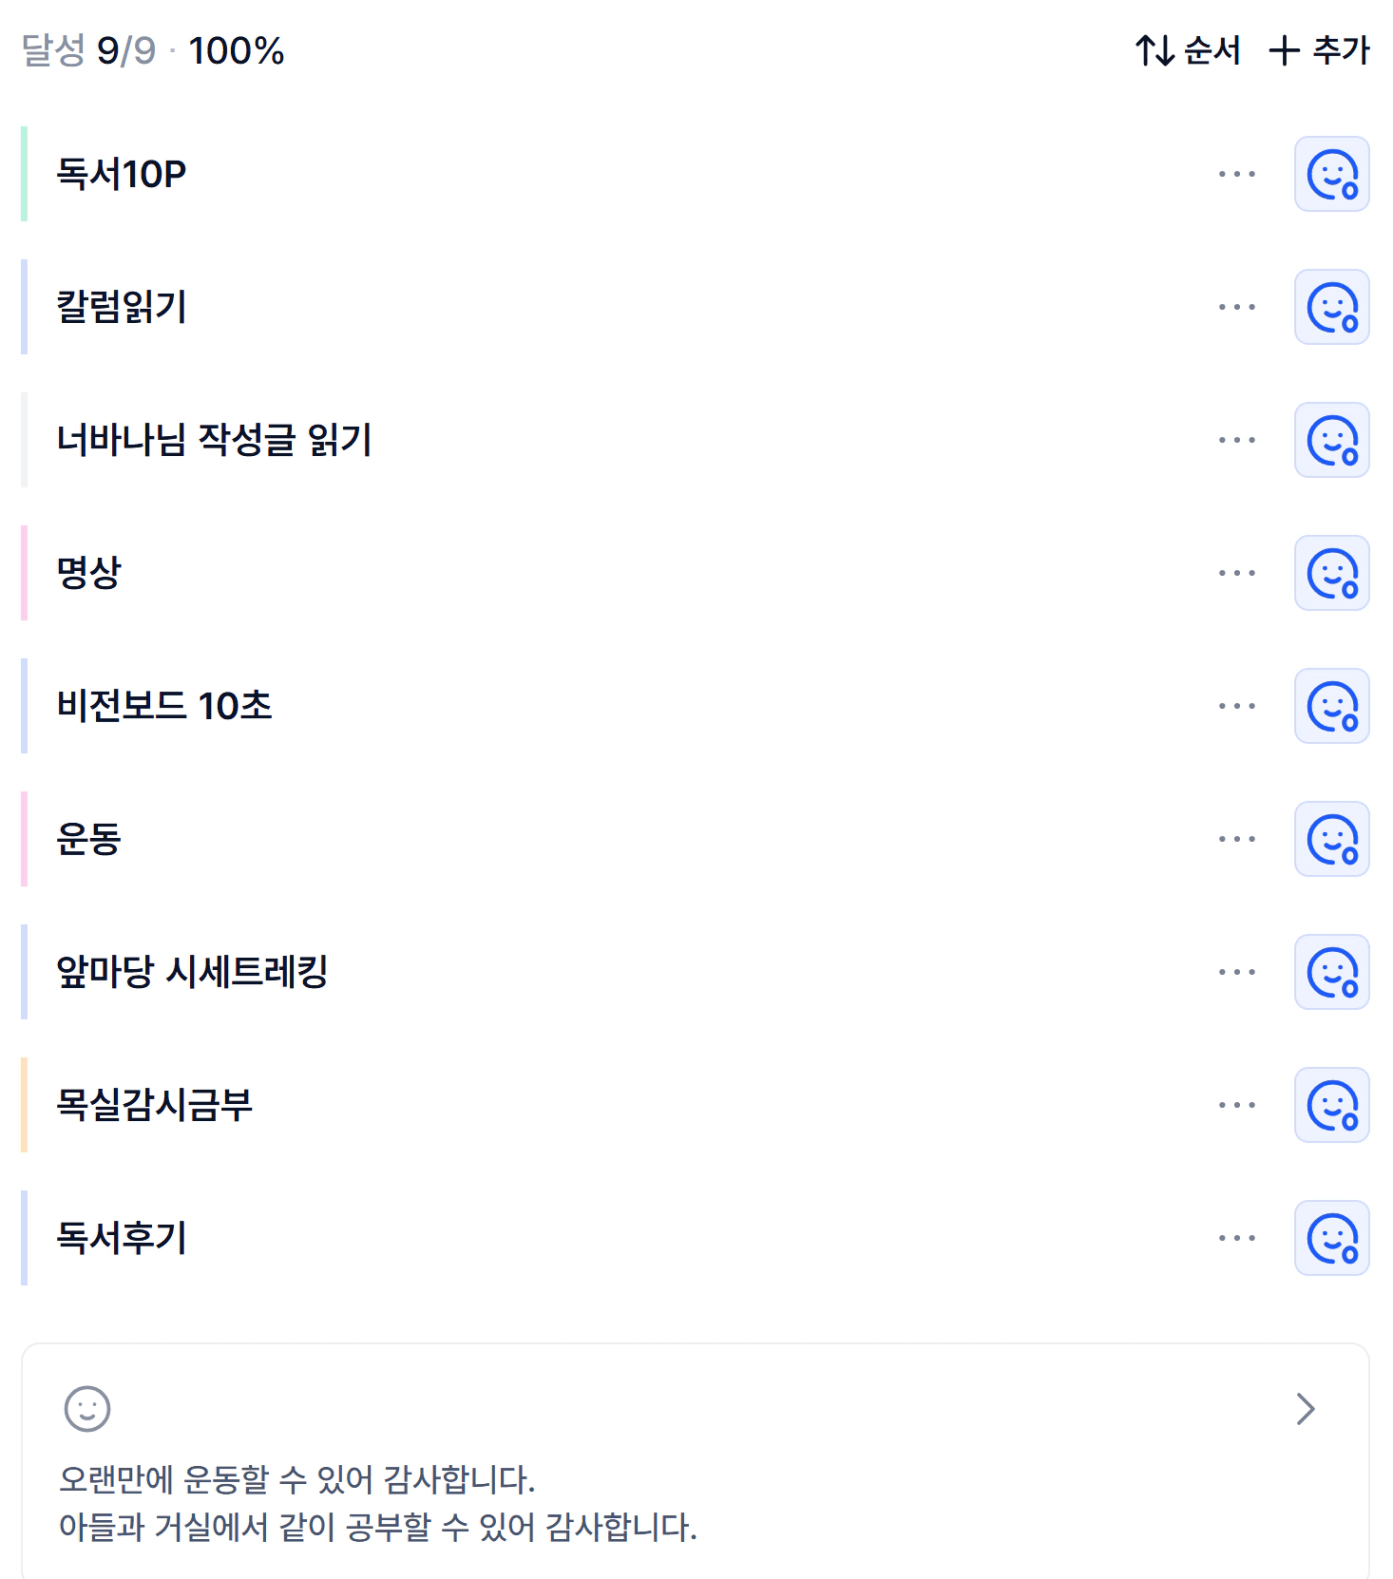Viewport: 1393px width, 1579px height.
Task: Expand the gratitude note with chevron arrow
Action: tap(1305, 1409)
